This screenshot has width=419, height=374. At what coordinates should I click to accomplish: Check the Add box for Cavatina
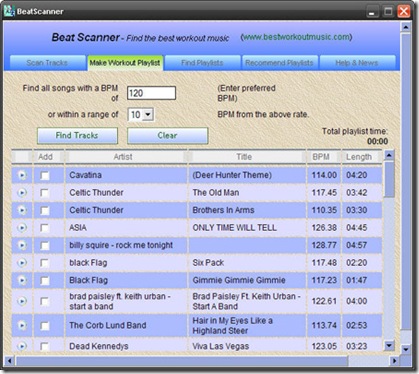click(x=45, y=175)
